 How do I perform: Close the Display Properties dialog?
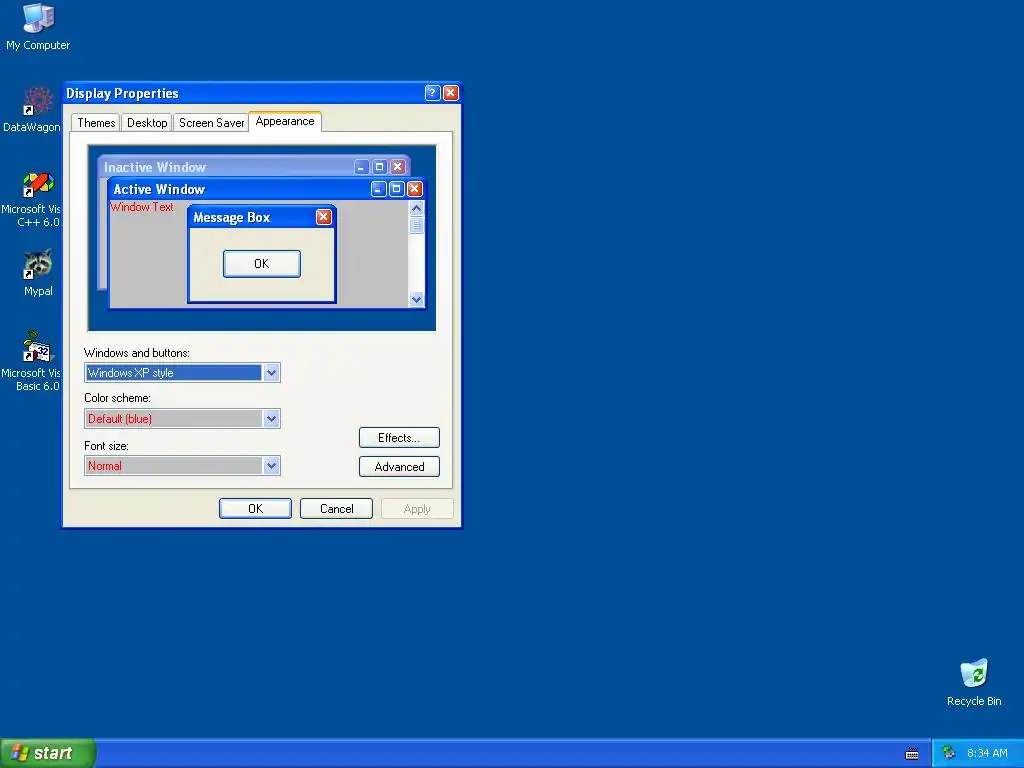(451, 93)
